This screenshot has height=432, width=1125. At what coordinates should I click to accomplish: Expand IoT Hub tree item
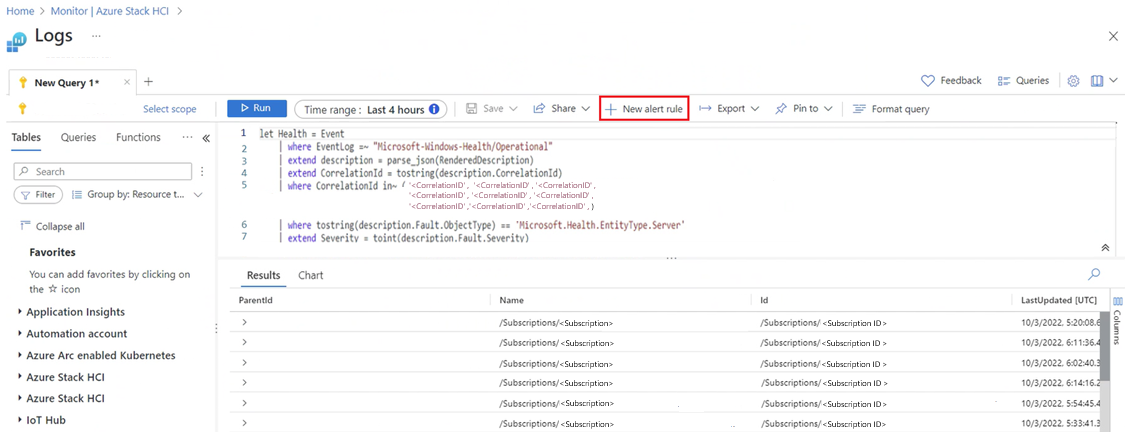19,420
